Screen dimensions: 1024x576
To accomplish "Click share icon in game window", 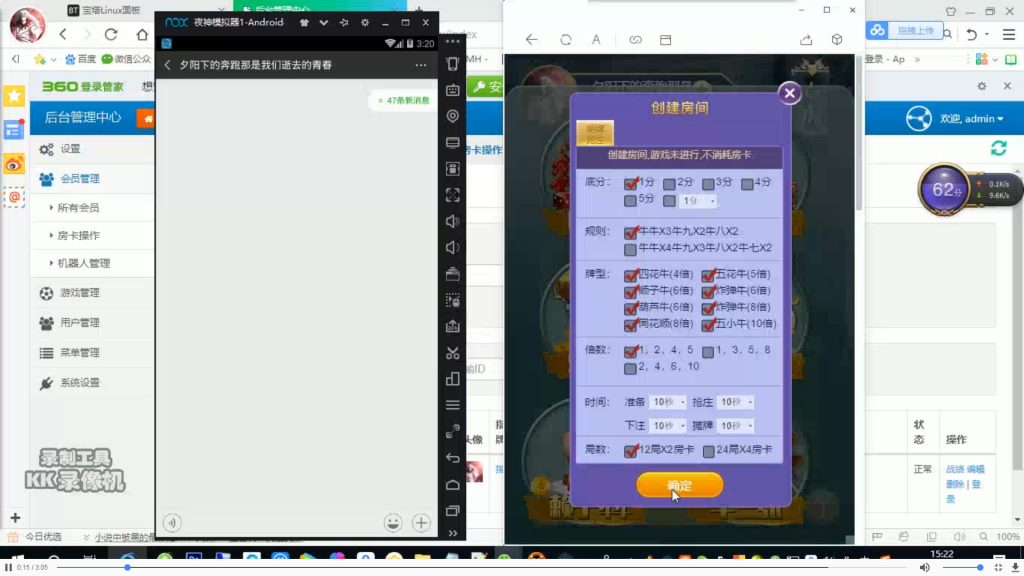I will click(806, 40).
